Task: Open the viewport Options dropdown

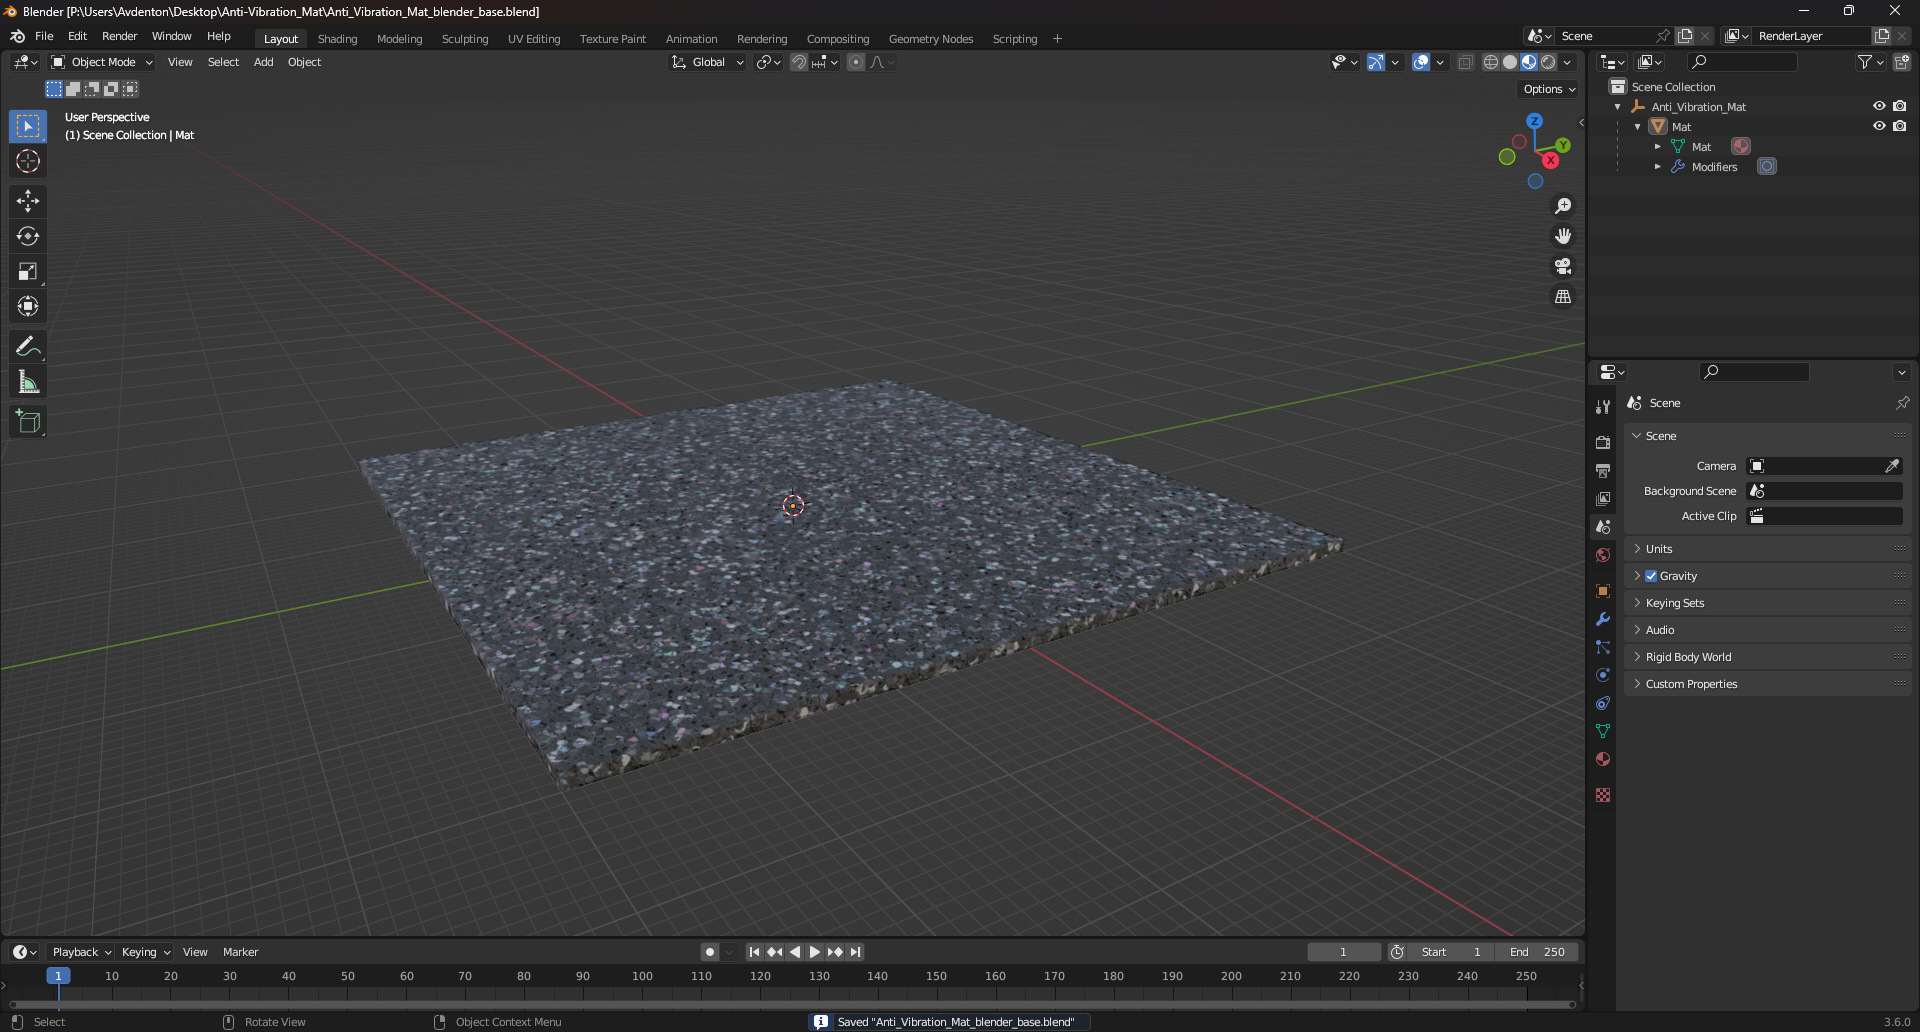Action: tap(1549, 89)
